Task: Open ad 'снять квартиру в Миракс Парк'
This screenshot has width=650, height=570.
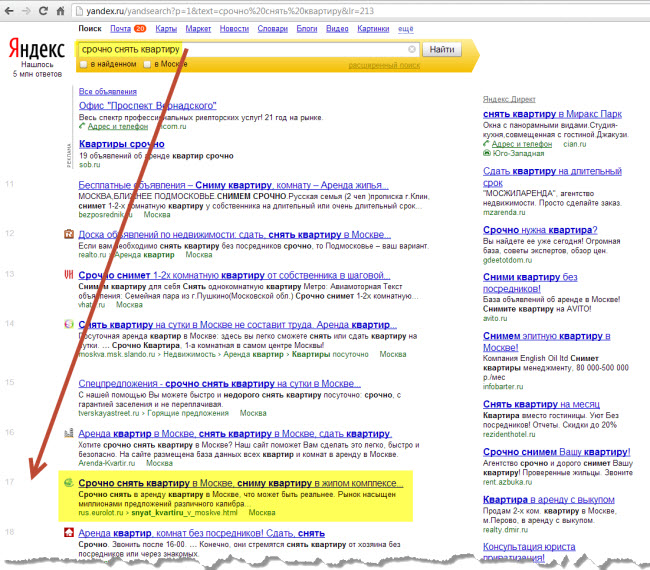Action: (552, 114)
